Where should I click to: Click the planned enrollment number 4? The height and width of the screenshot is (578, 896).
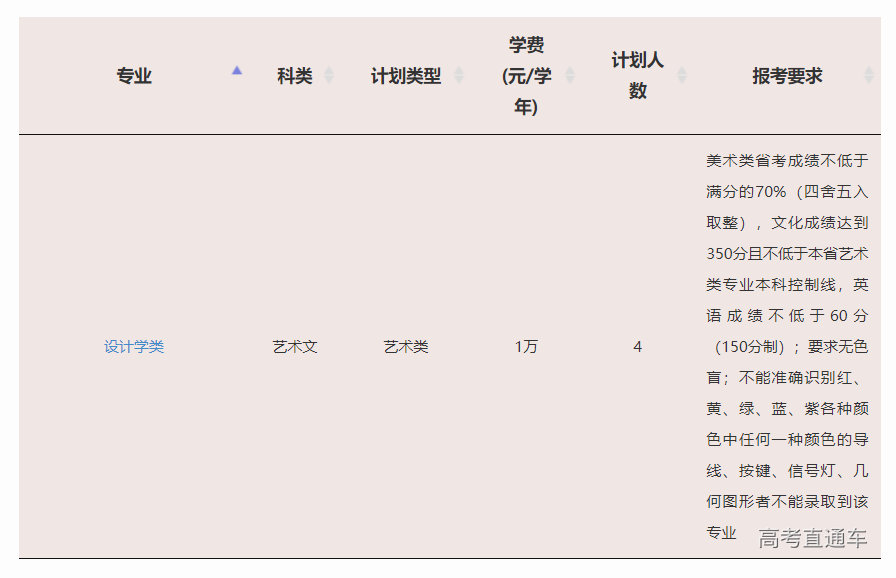tap(638, 347)
